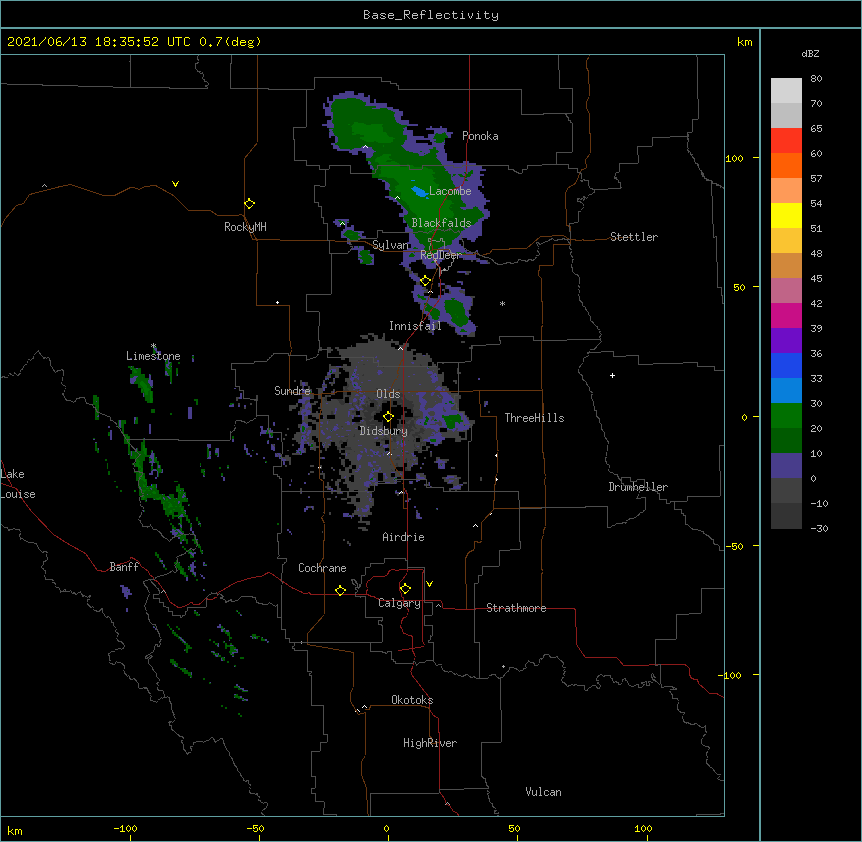
Task: Click the Ponoka city label
Action: click(480, 136)
